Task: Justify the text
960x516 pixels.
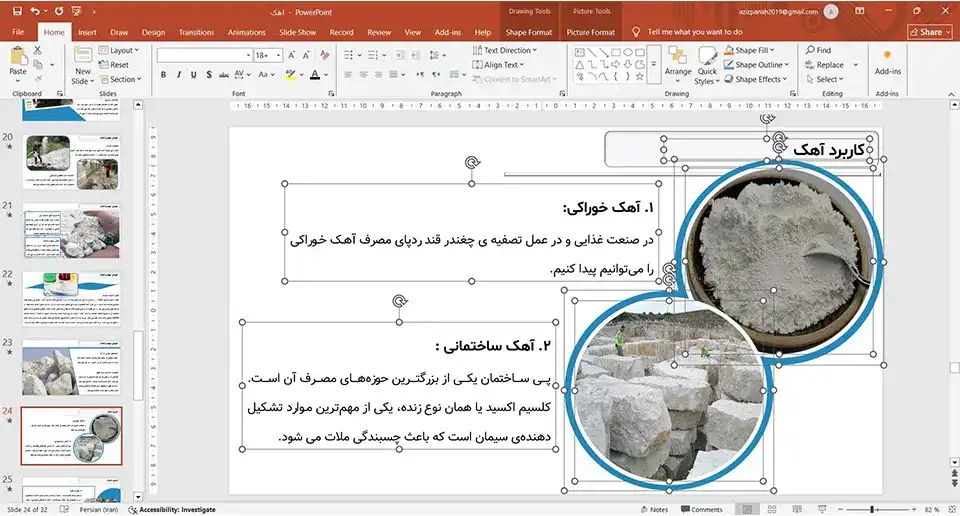Action: (394, 75)
